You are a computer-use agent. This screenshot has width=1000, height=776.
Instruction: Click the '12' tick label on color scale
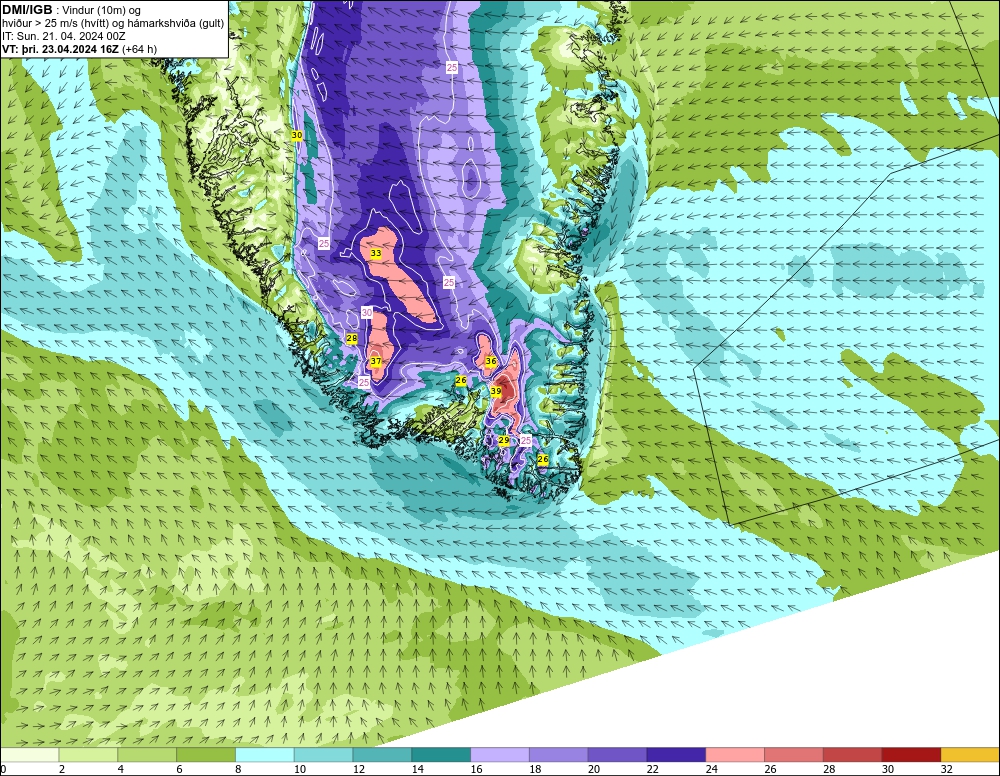pos(358,770)
